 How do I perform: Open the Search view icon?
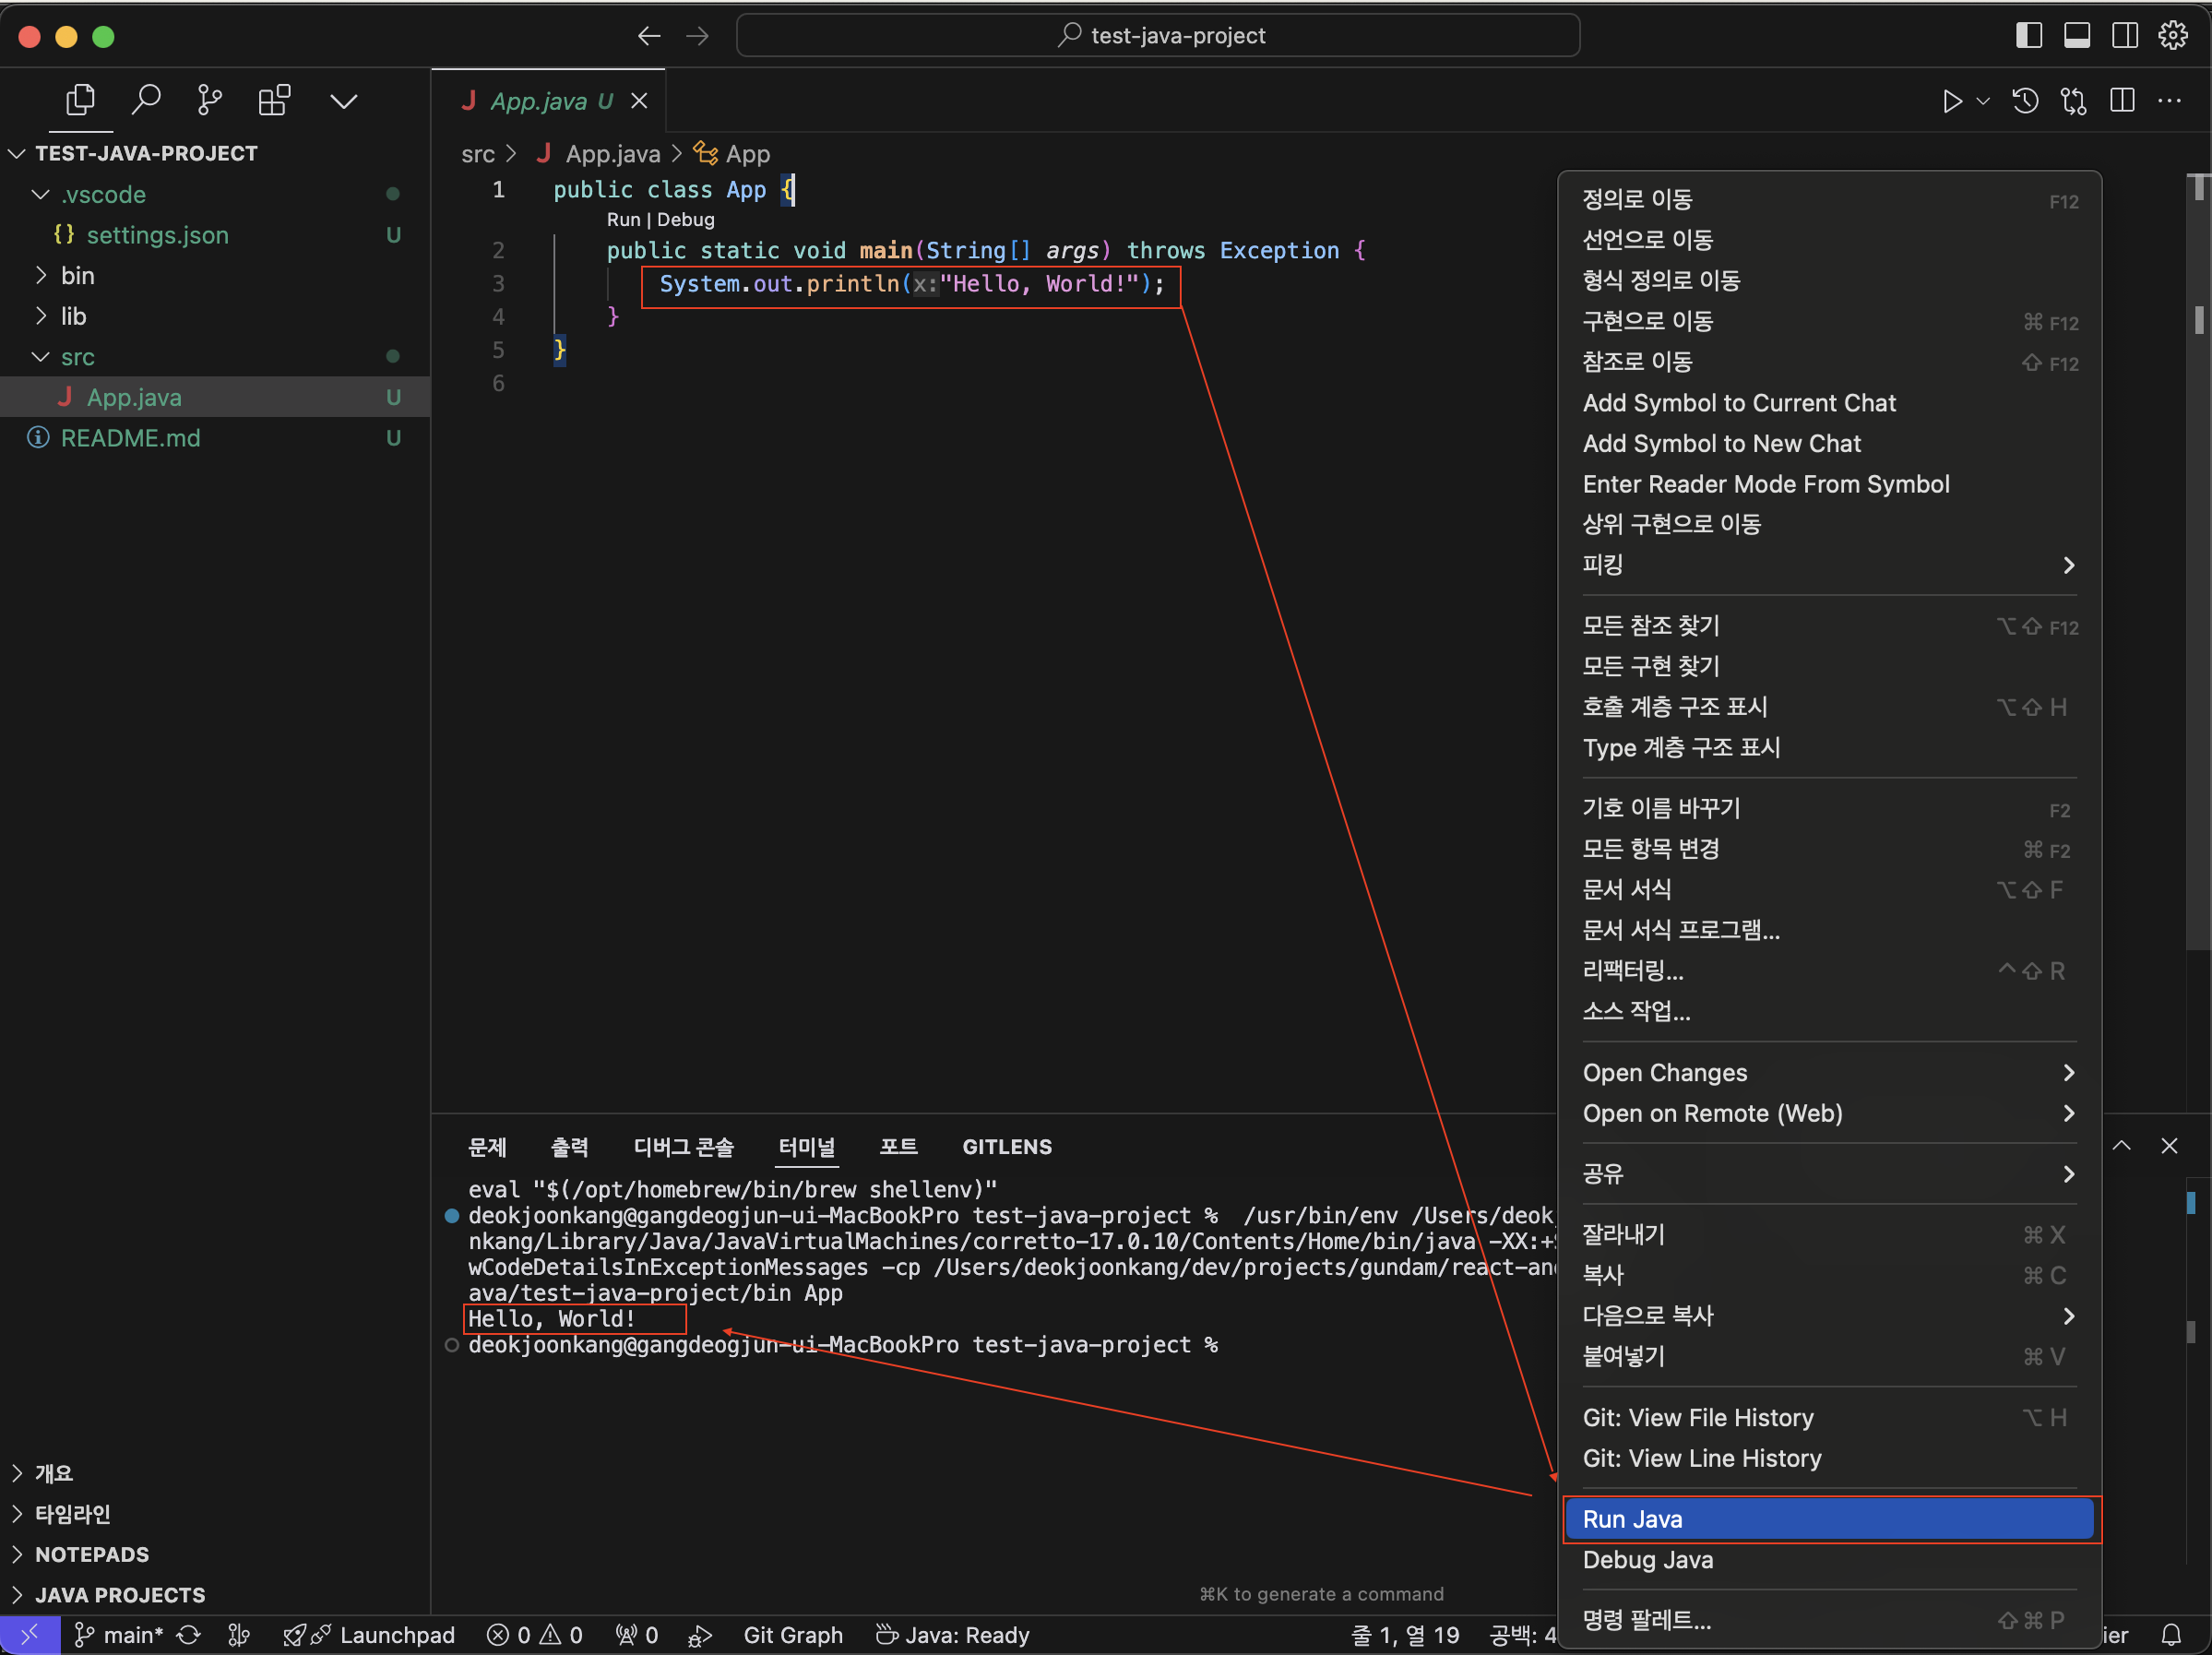click(x=146, y=100)
